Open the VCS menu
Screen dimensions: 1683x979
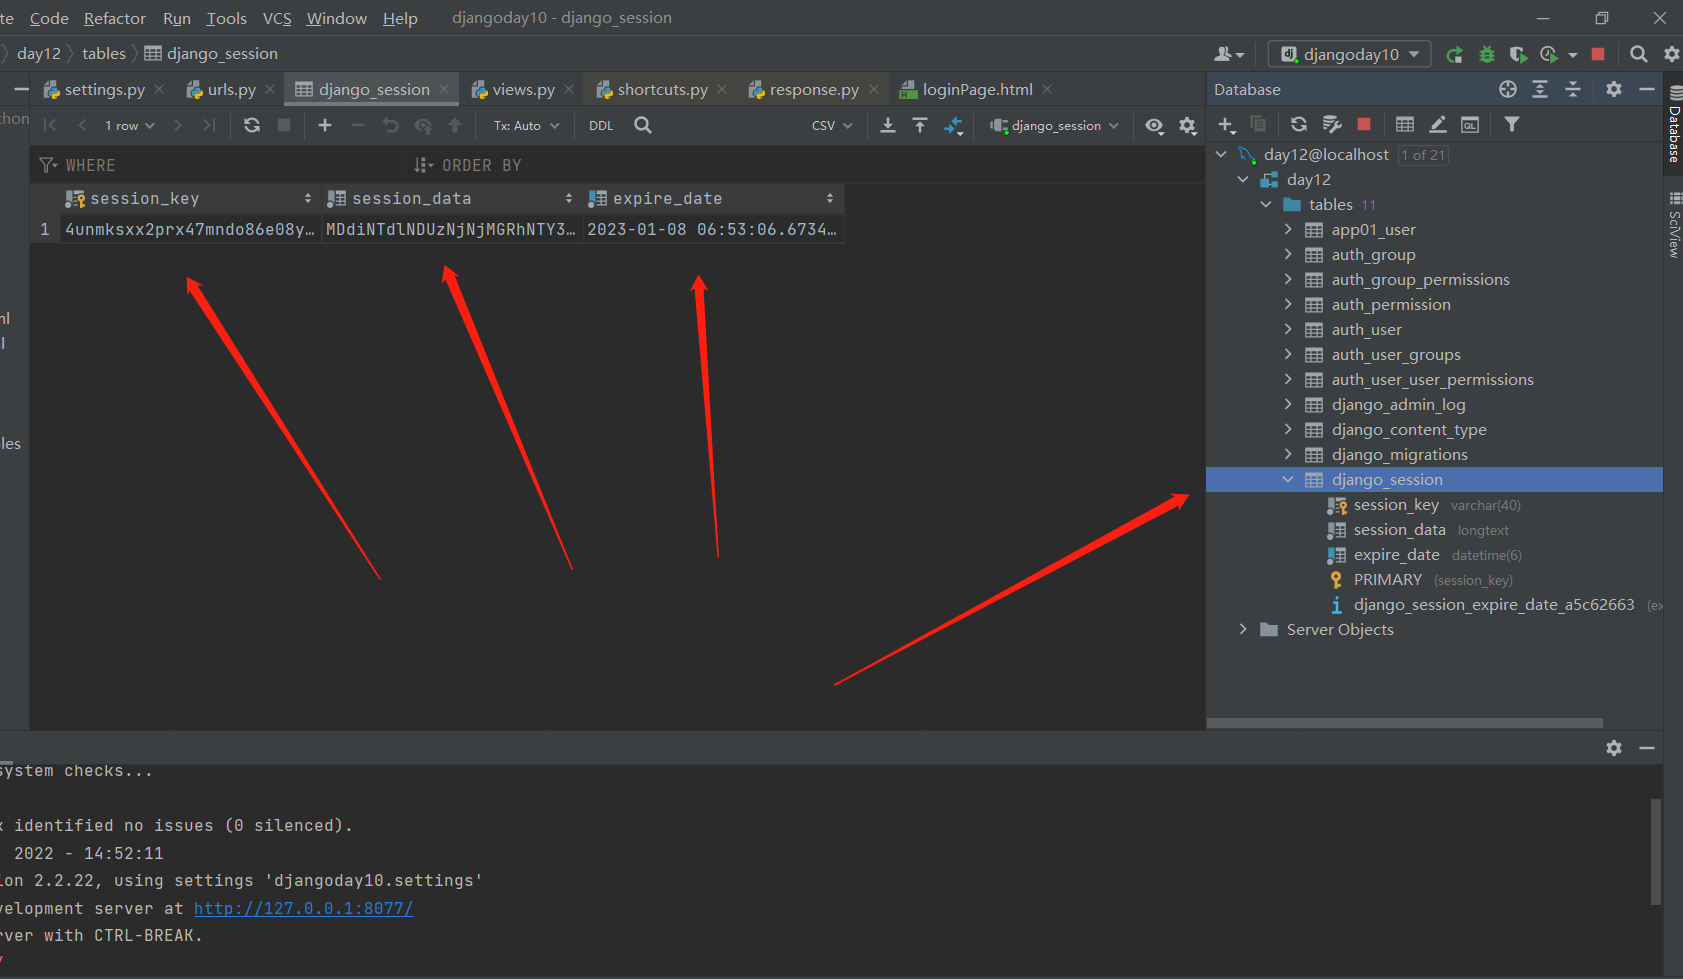point(277,18)
